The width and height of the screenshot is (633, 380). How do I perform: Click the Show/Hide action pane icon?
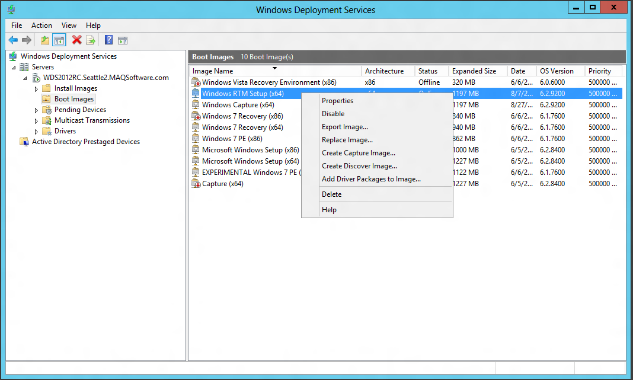click(x=123, y=40)
